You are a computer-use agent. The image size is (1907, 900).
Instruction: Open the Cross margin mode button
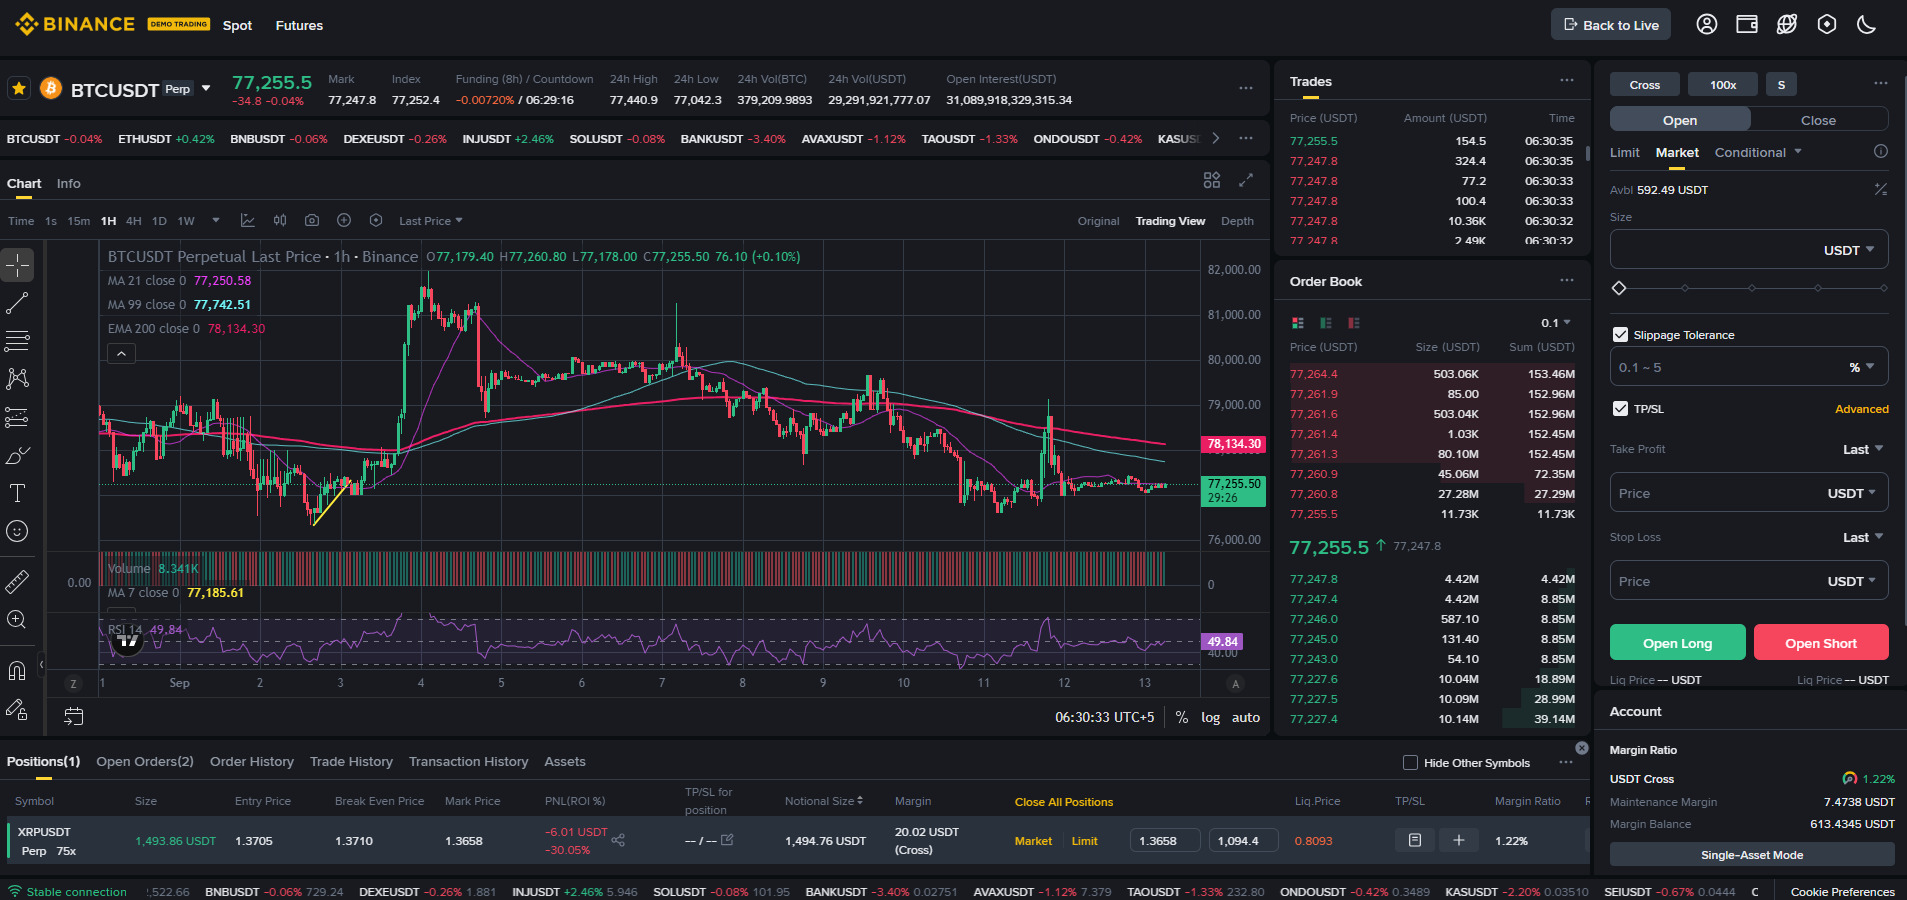tap(1644, 84)
